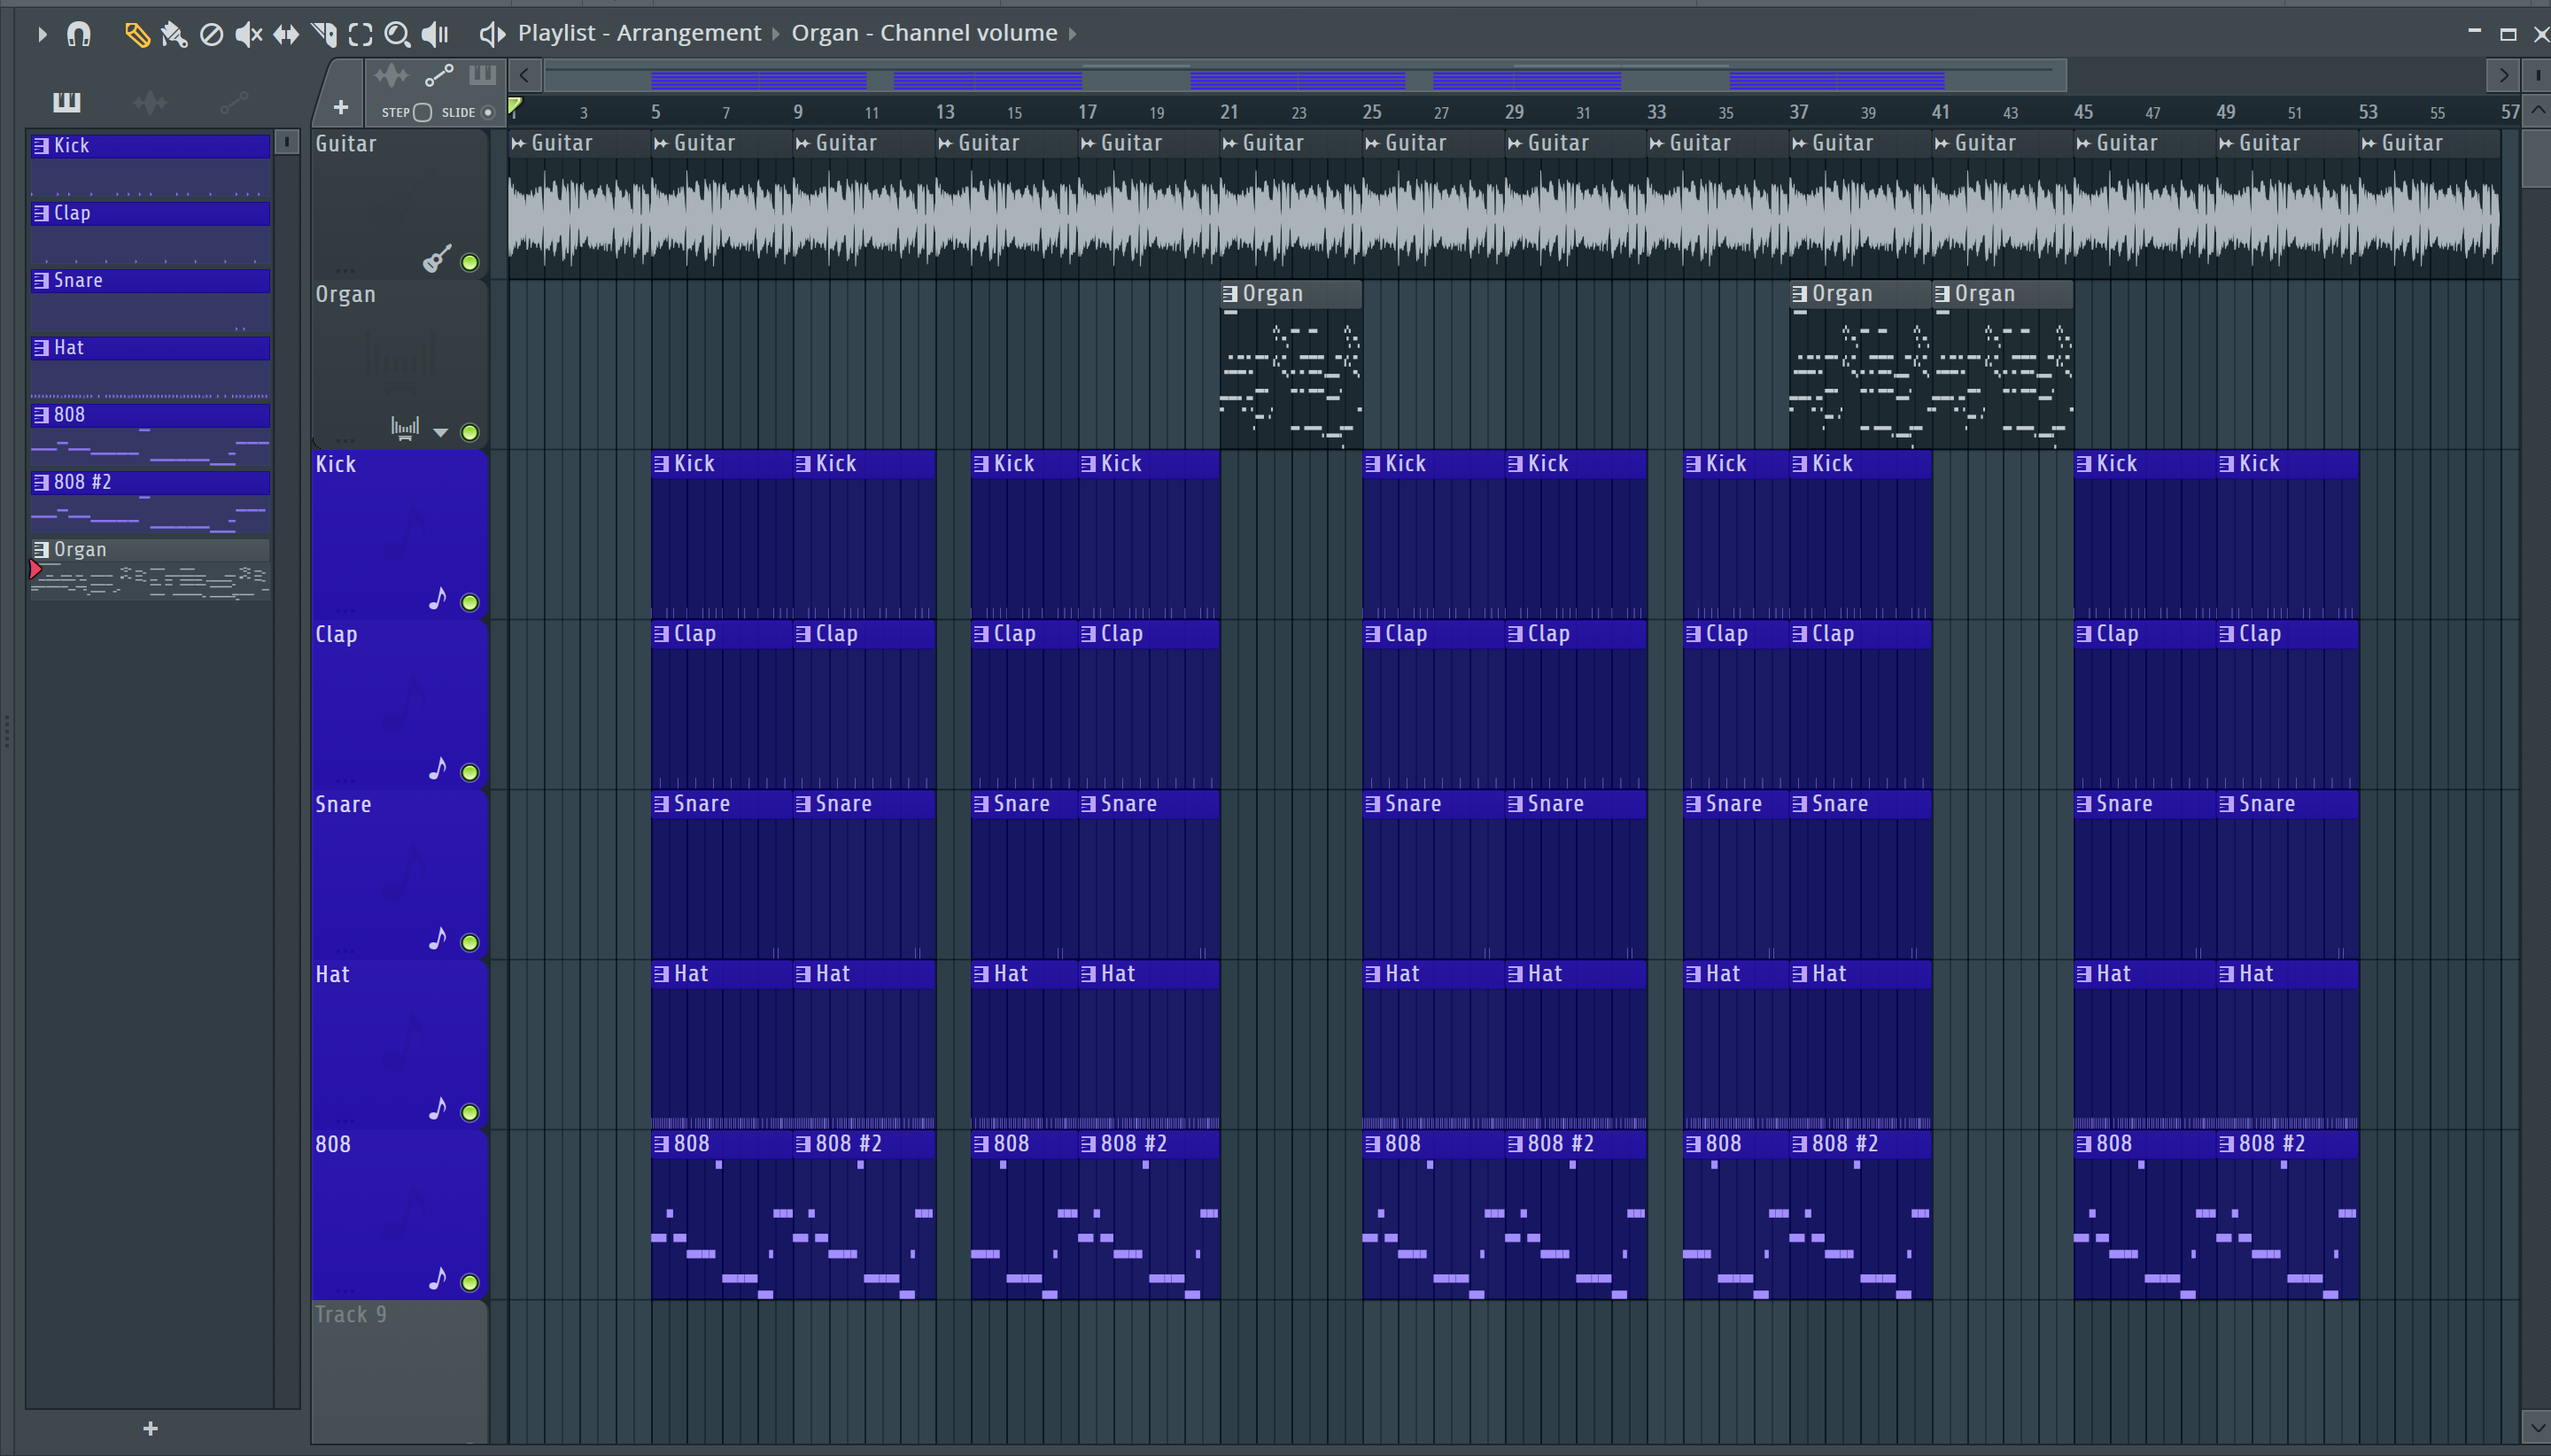This screenshot has height=1456, width=2551.
Task: Click bar 37 on the timeline ruler
Action: (1799, 112)
